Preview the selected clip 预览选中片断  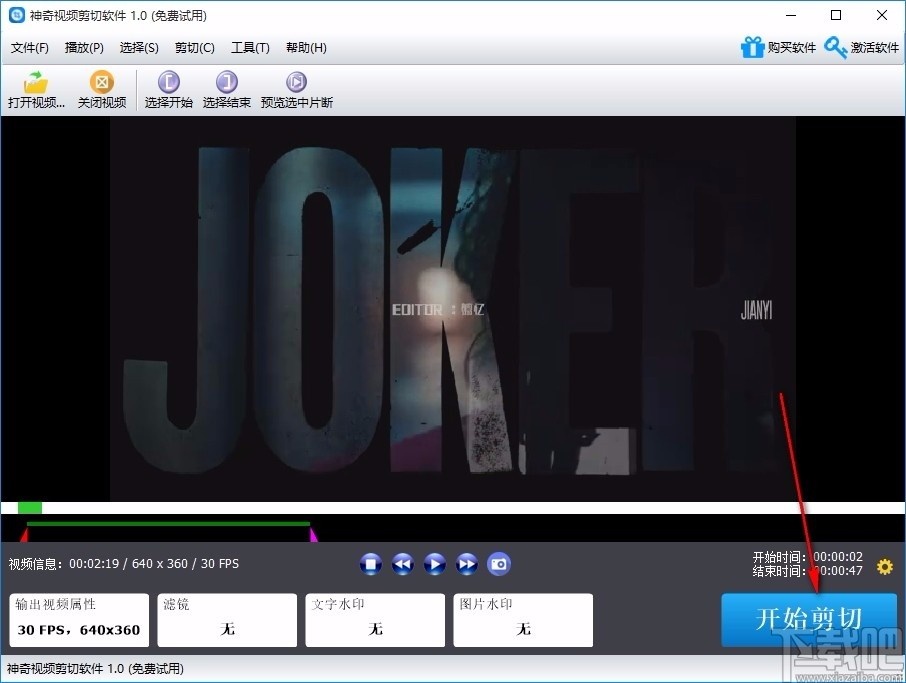click(x=296, y=90)
